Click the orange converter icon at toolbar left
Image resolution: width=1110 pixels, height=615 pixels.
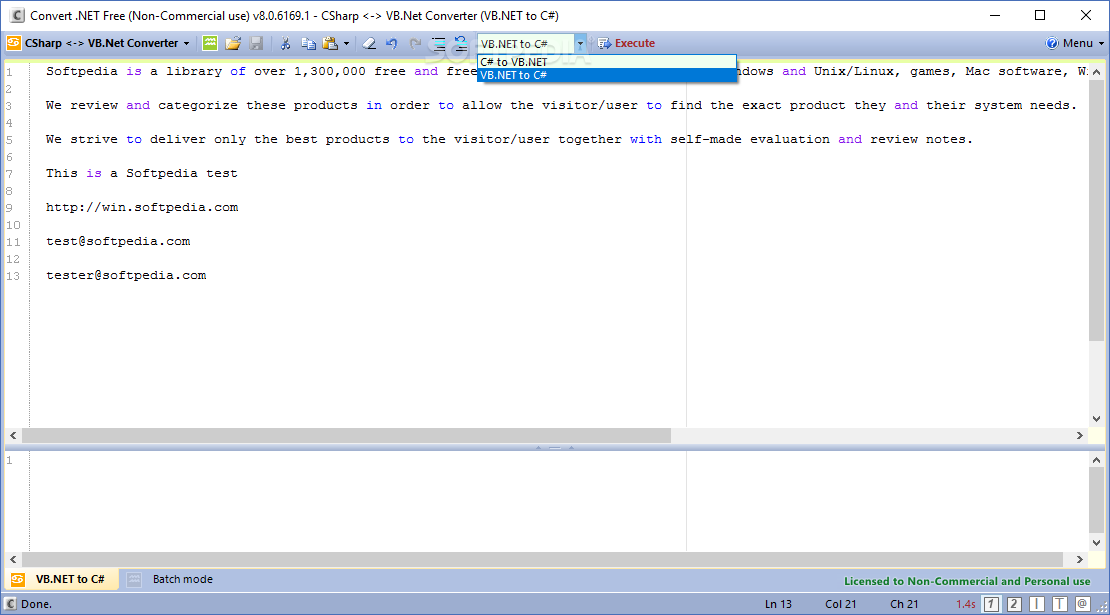(13, 43)
